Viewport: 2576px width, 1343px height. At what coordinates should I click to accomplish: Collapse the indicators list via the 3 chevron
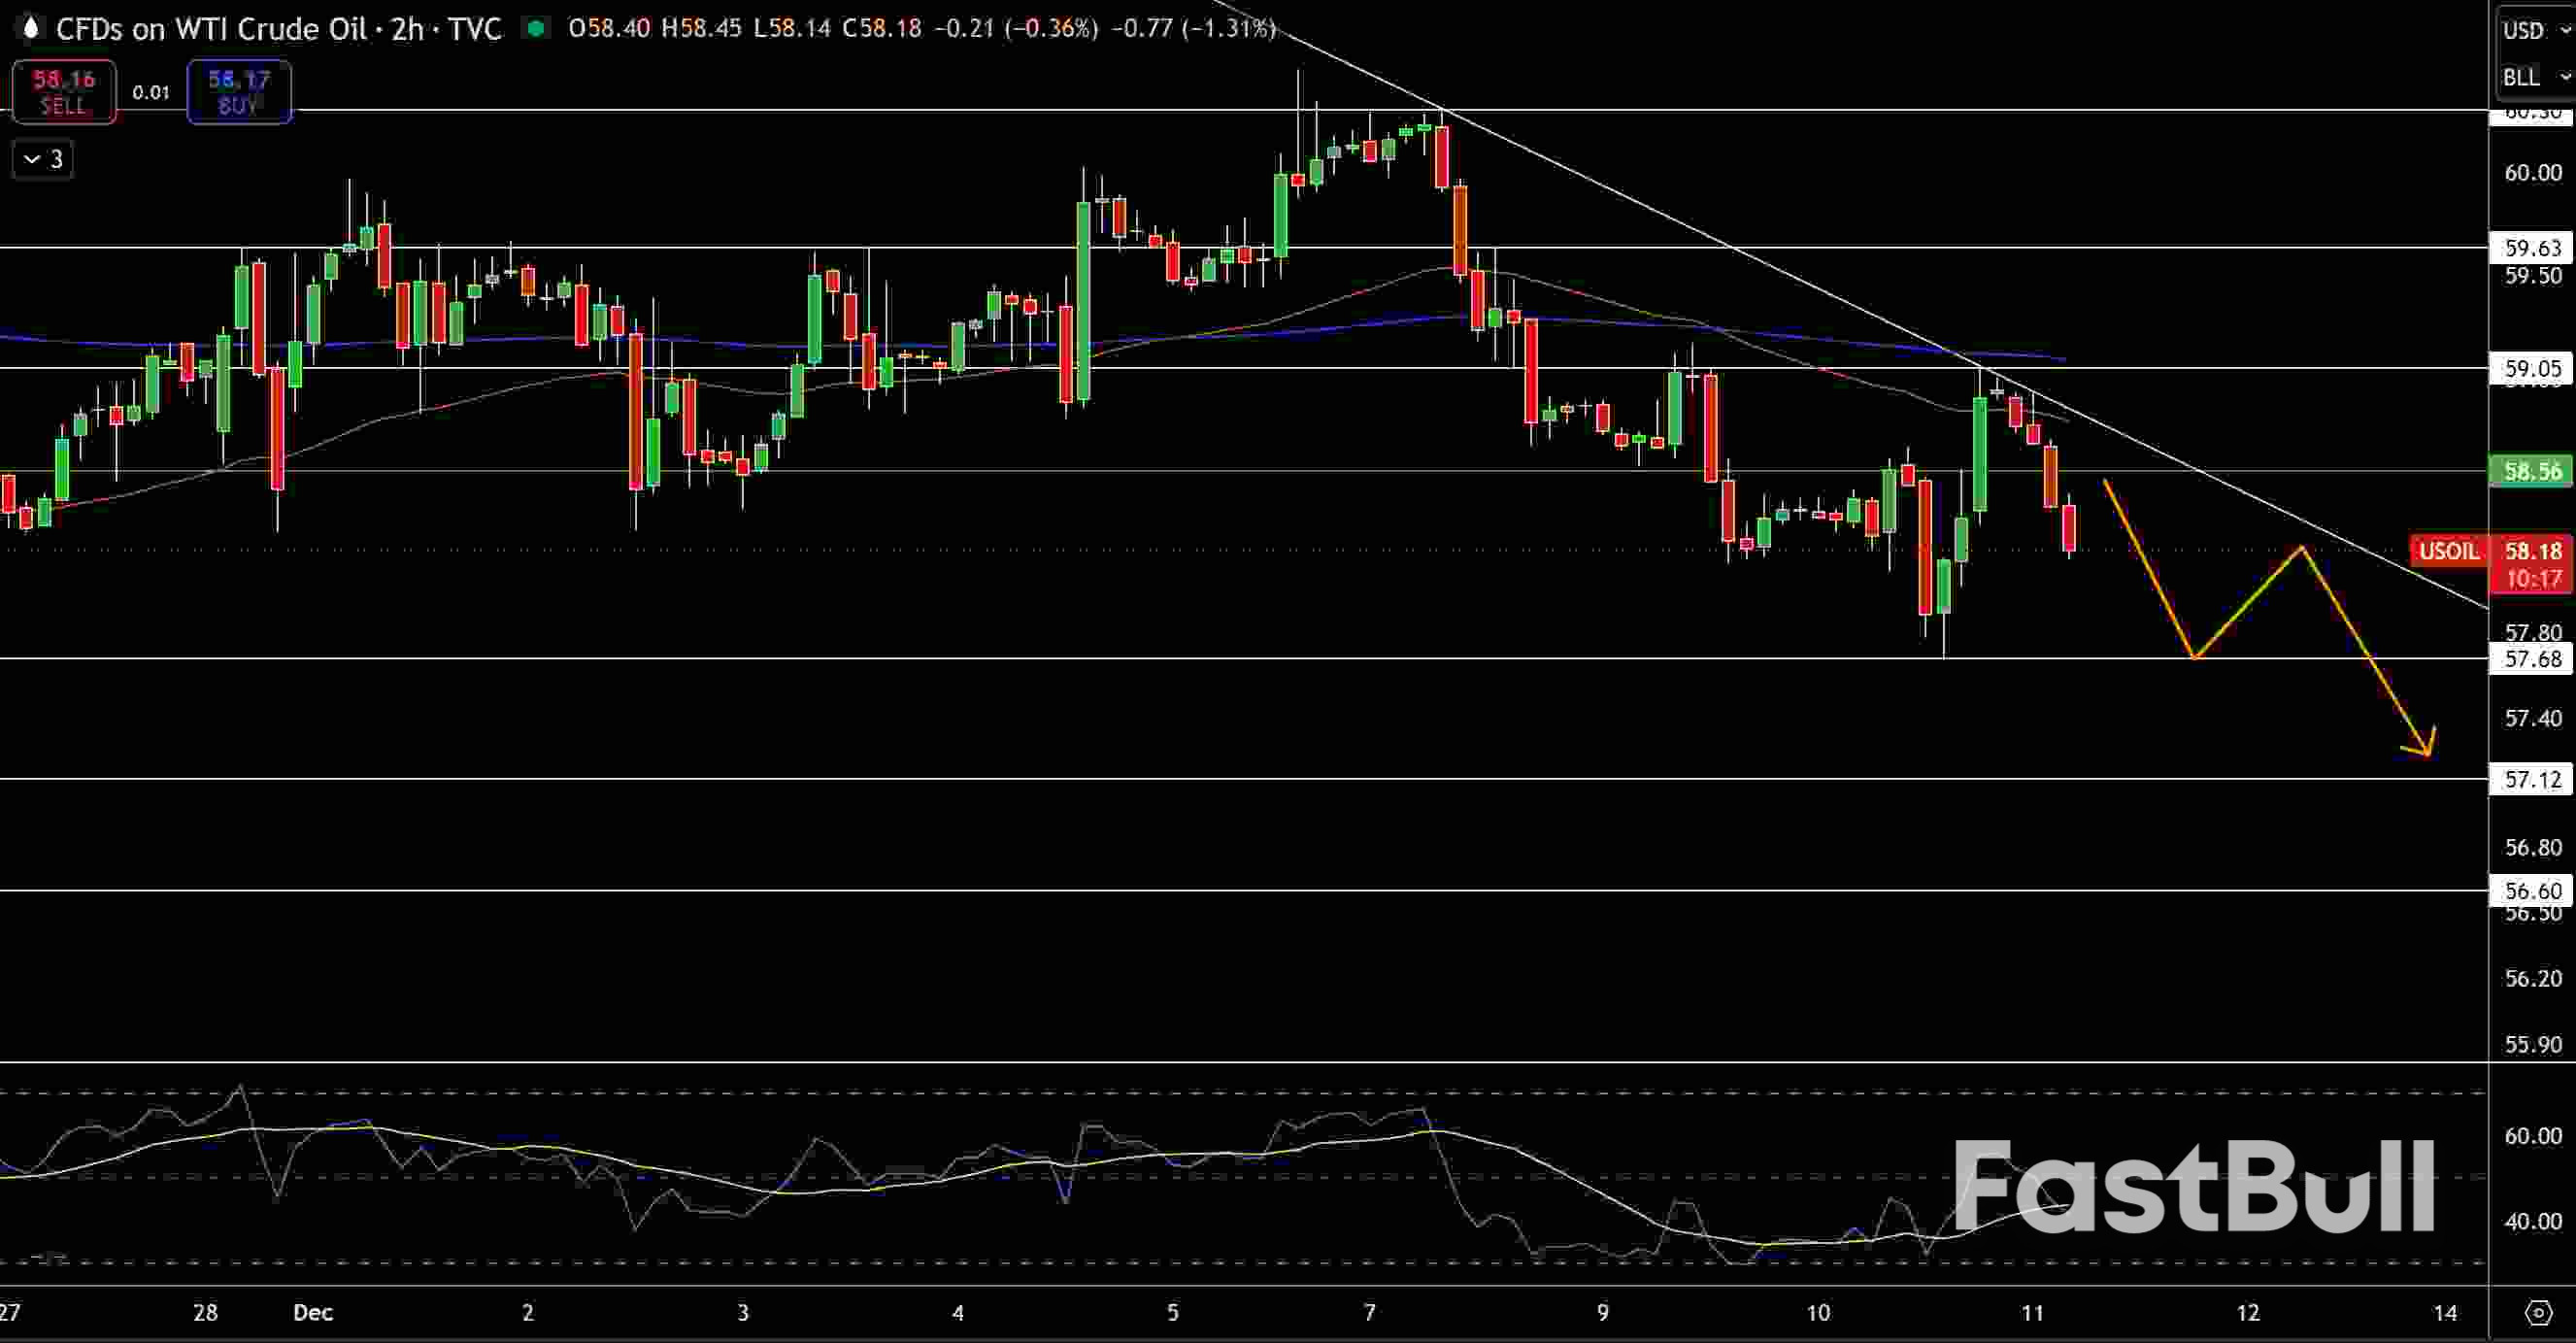point(42,158)
